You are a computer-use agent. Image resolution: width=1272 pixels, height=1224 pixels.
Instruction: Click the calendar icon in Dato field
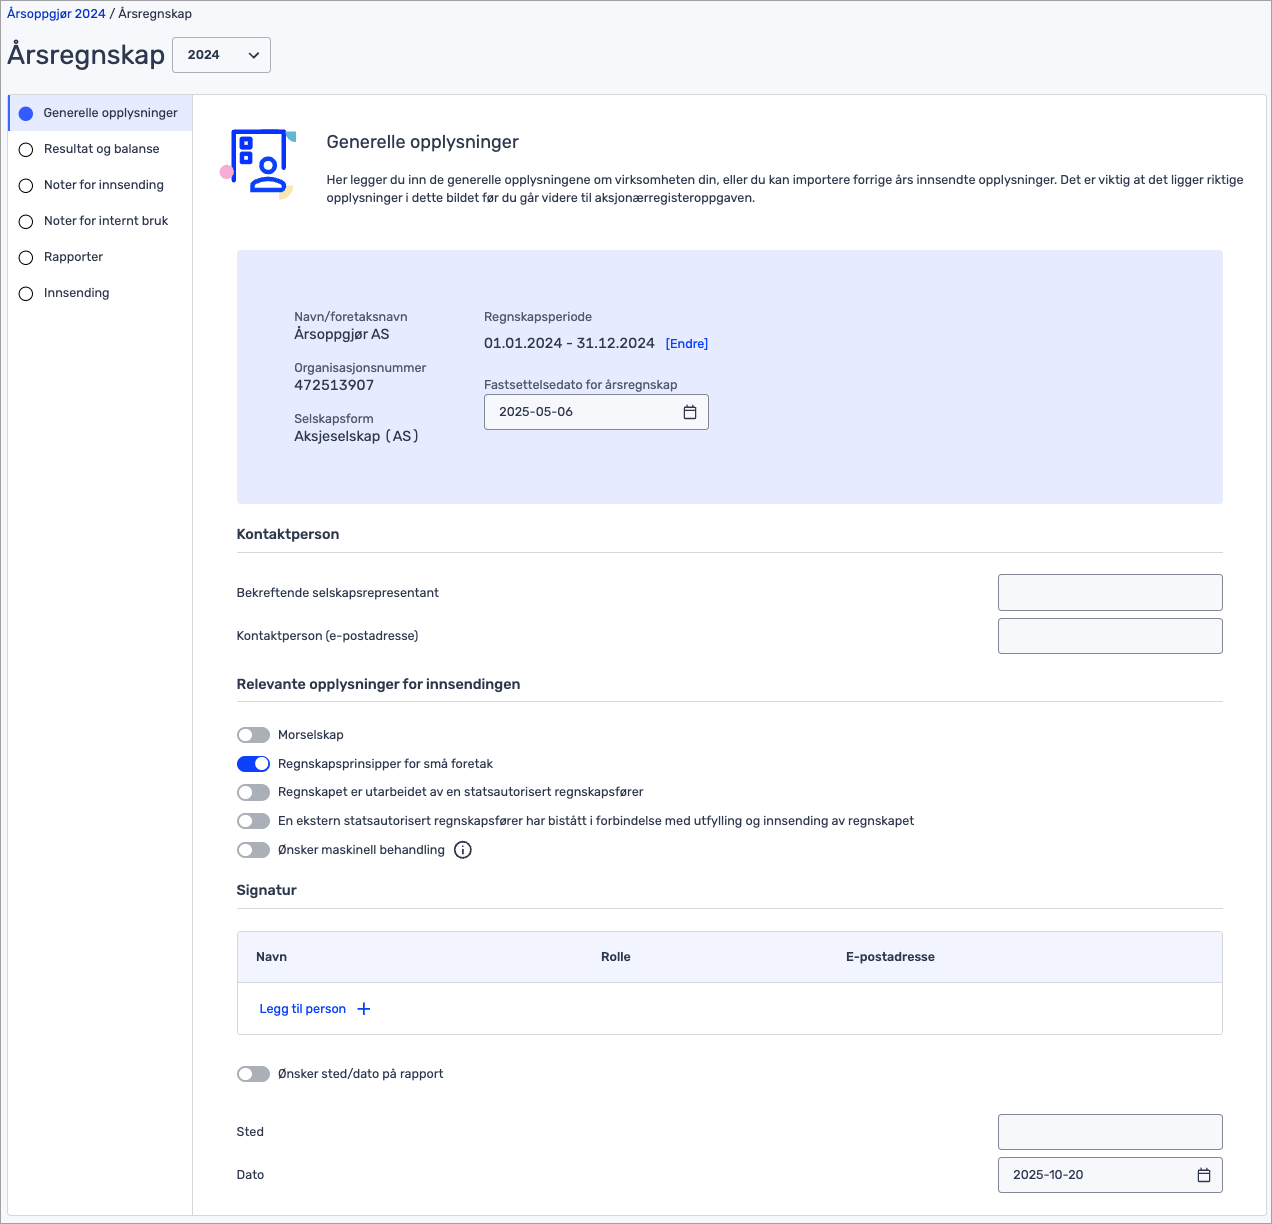pos(1203,1175)
